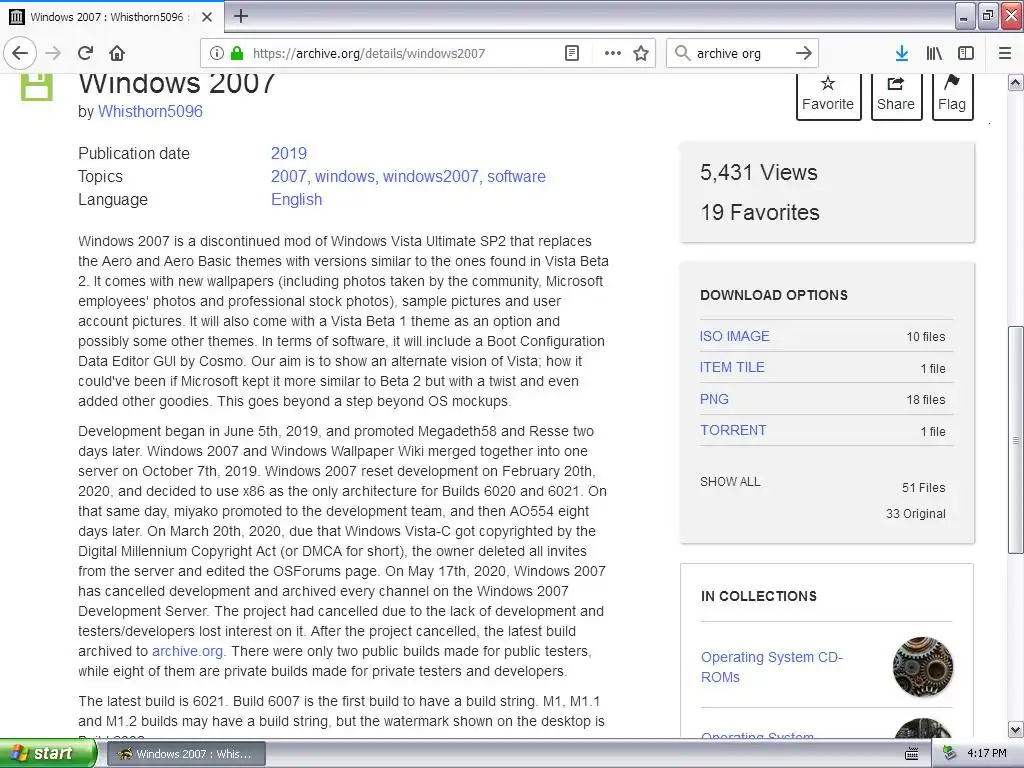Open the windows2007 topic link
1024x768 pixels.
tap(430, 176)
